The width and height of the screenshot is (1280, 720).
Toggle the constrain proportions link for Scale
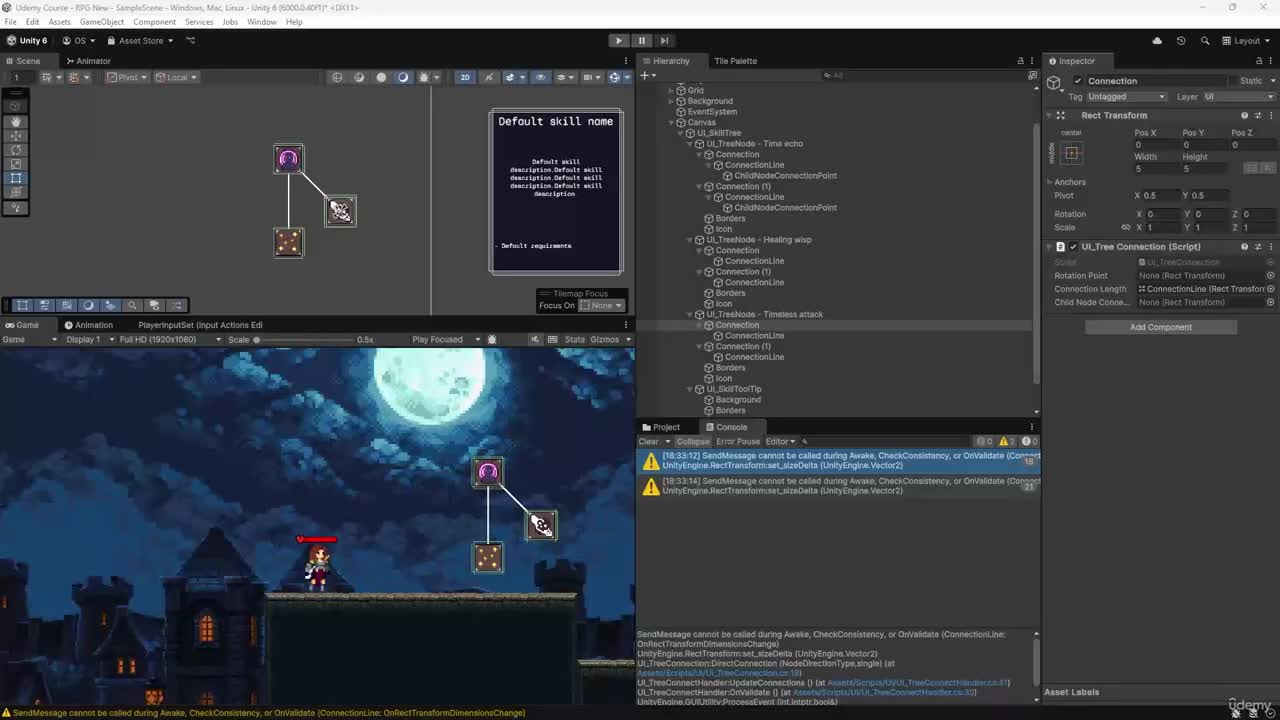(x=1125, y=227)
